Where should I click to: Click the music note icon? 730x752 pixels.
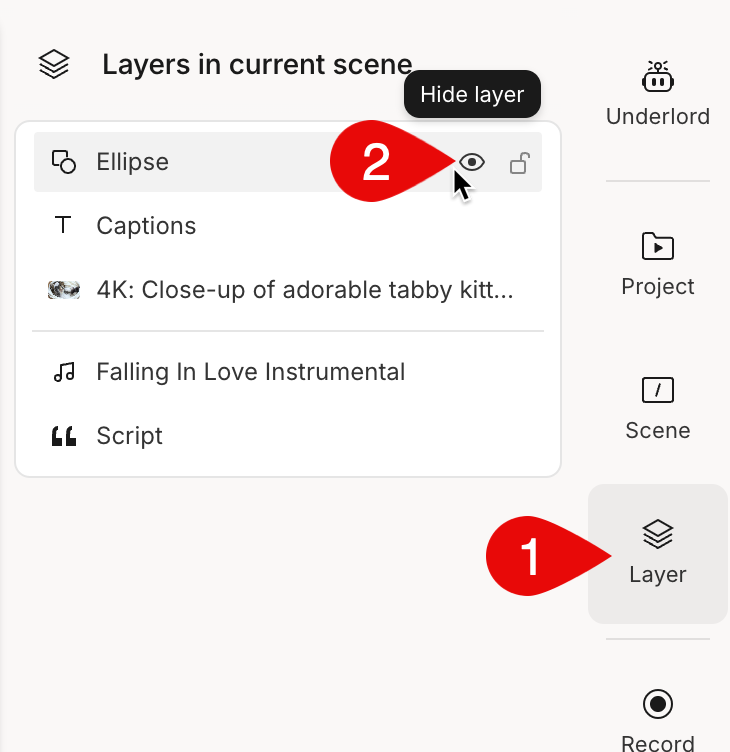point(64,372)
